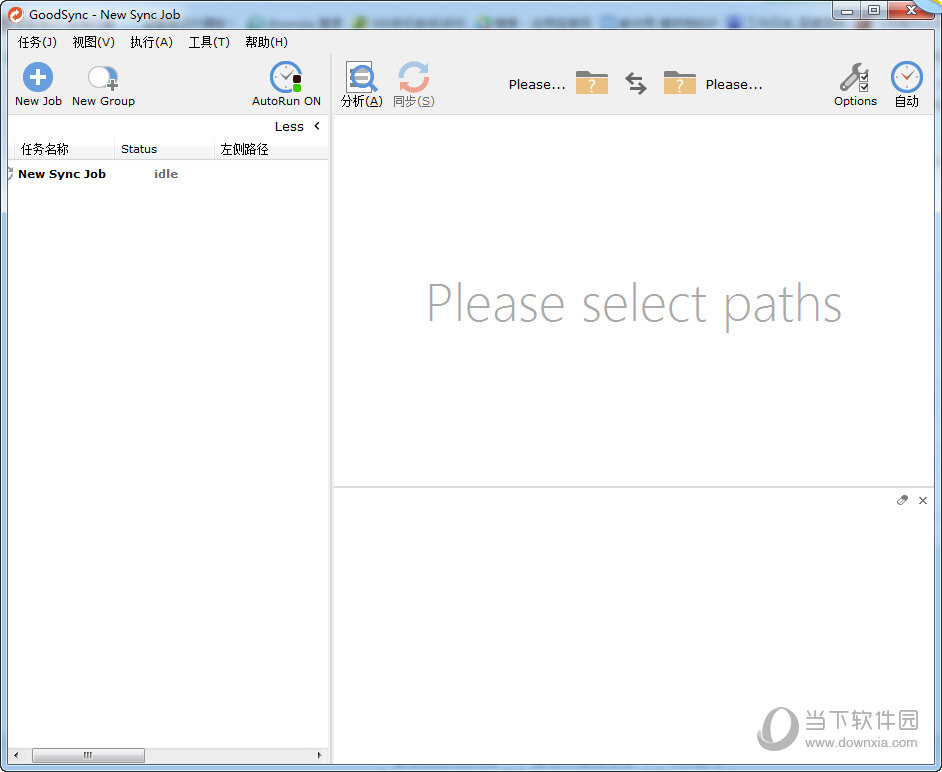Clear the log with the eraser icon
The image size is (942, 772).
902,500
